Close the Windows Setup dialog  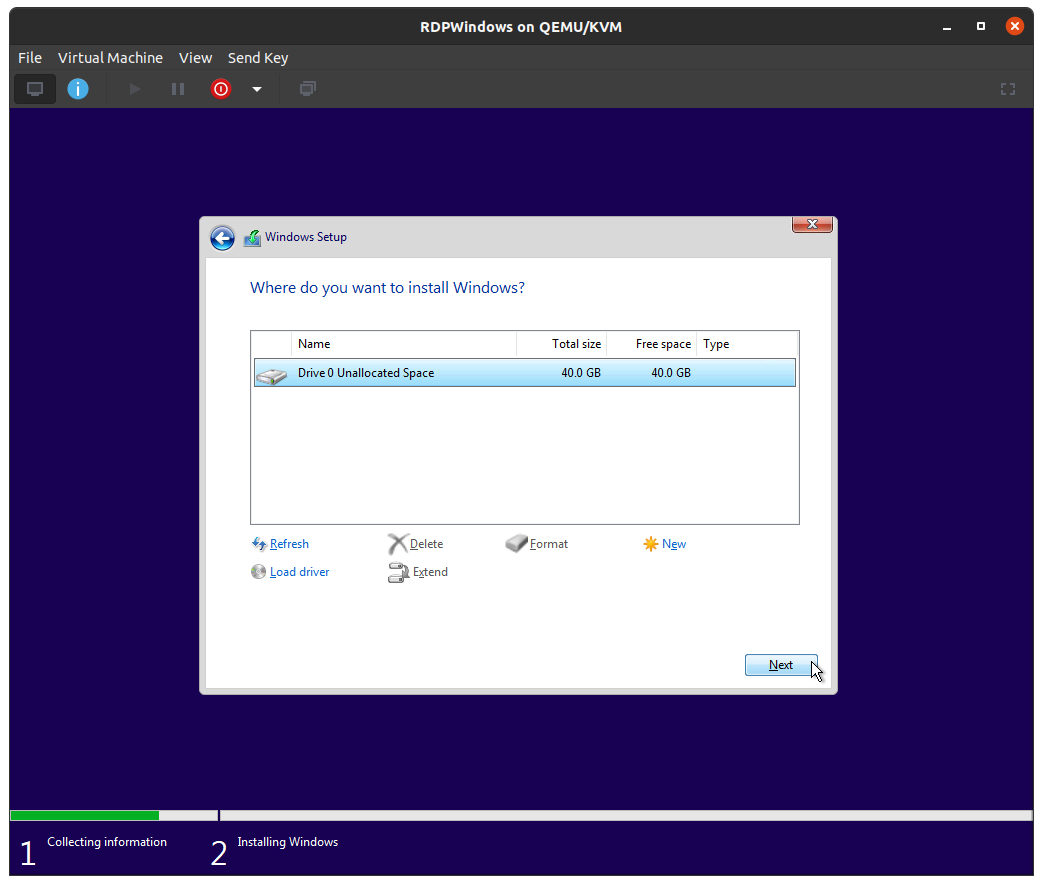coord(812,225)
